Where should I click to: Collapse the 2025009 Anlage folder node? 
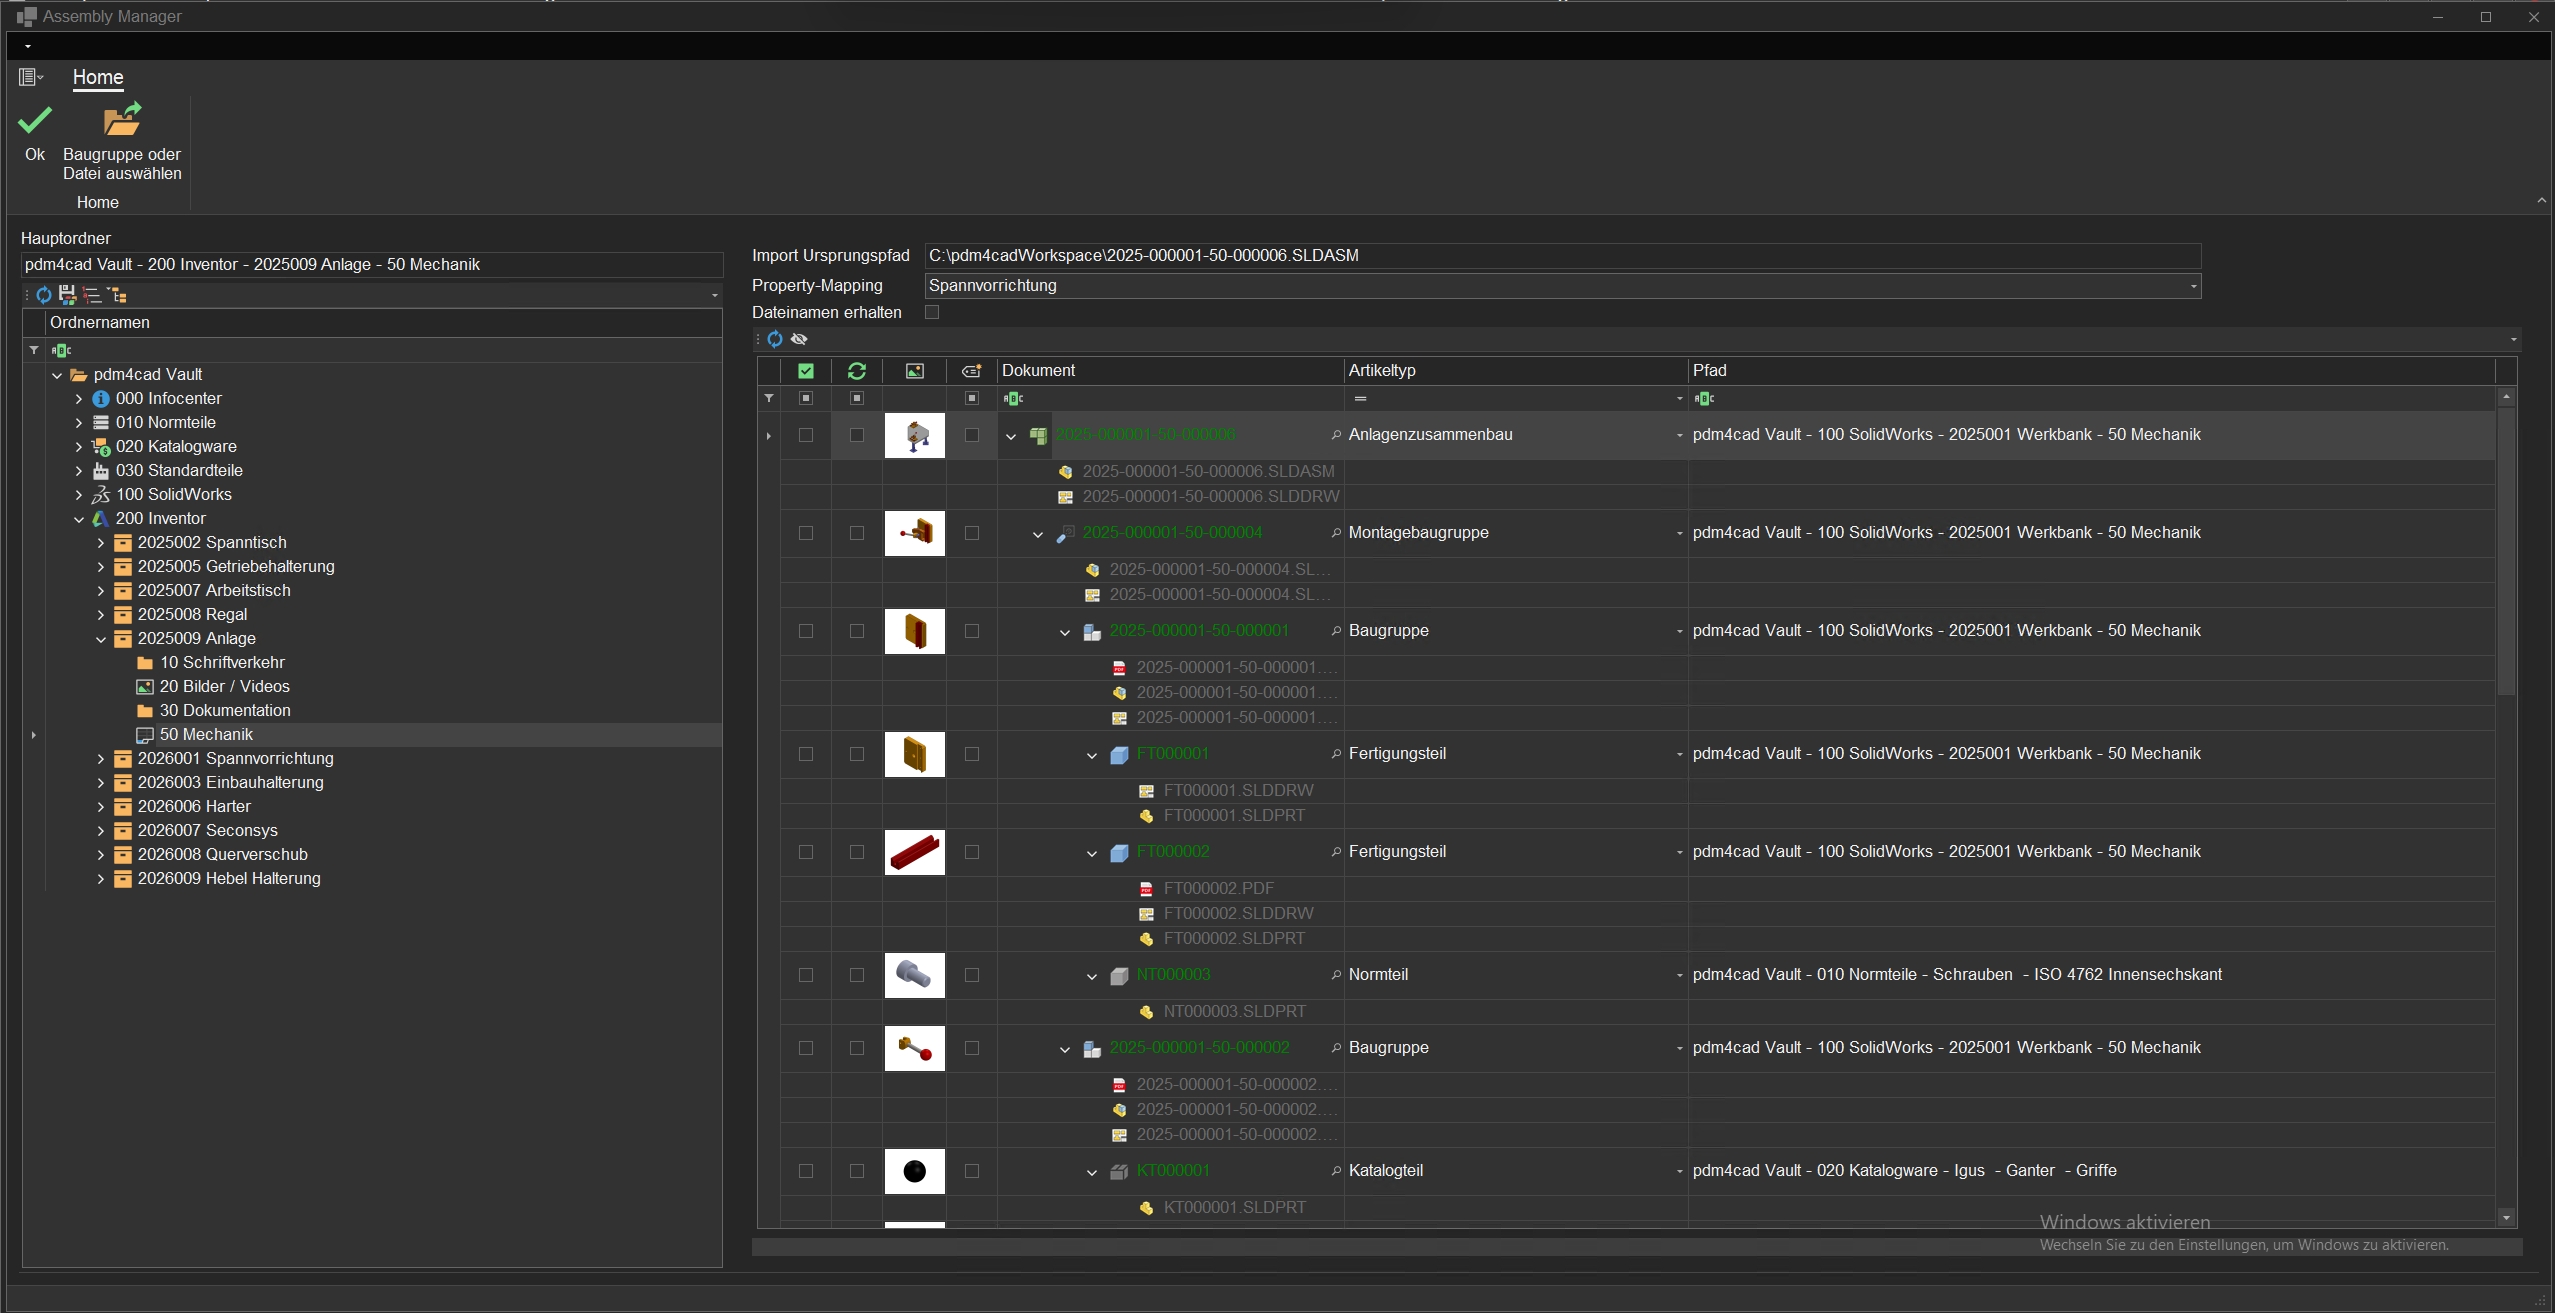[x=101, y=639]
